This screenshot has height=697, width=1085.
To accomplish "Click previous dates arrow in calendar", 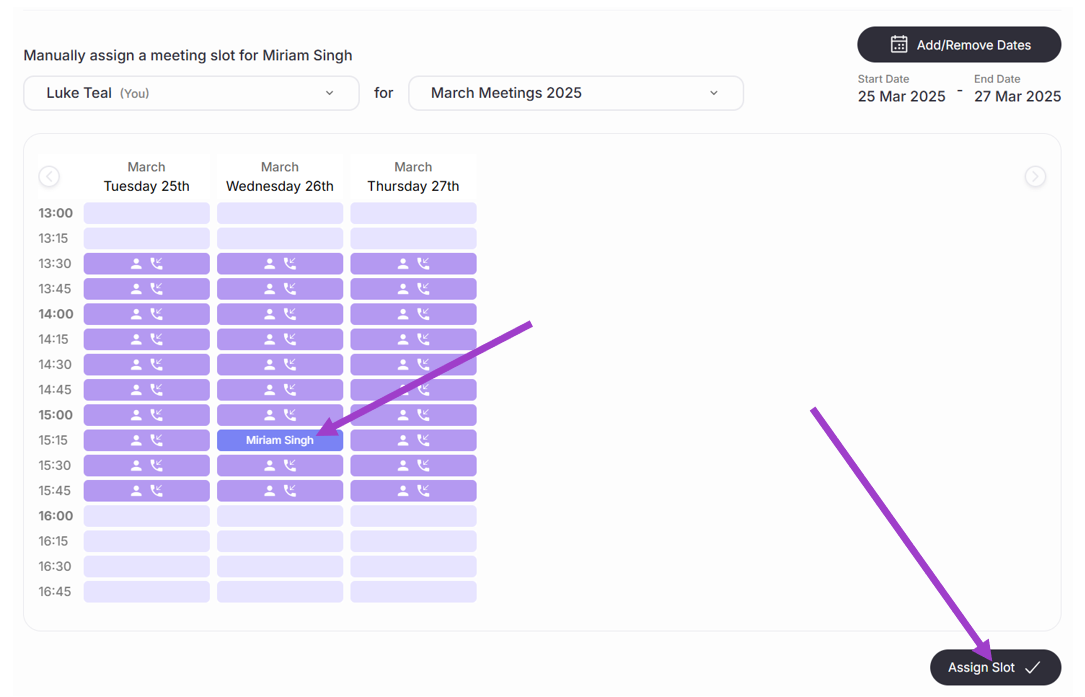I will click(49, 177).
